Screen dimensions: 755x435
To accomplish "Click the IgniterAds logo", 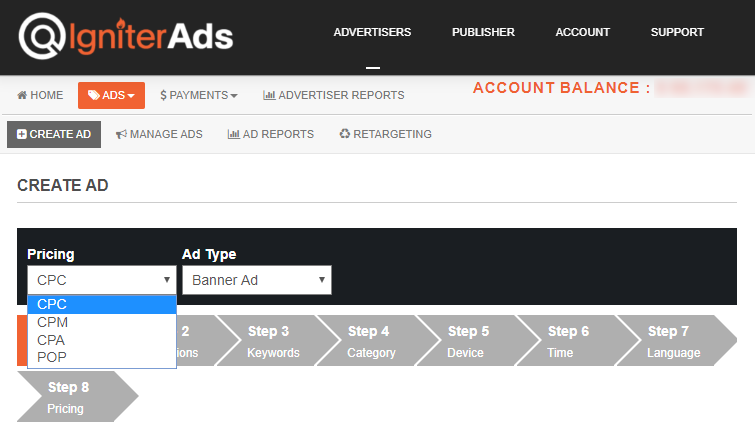I will (126, 36).
